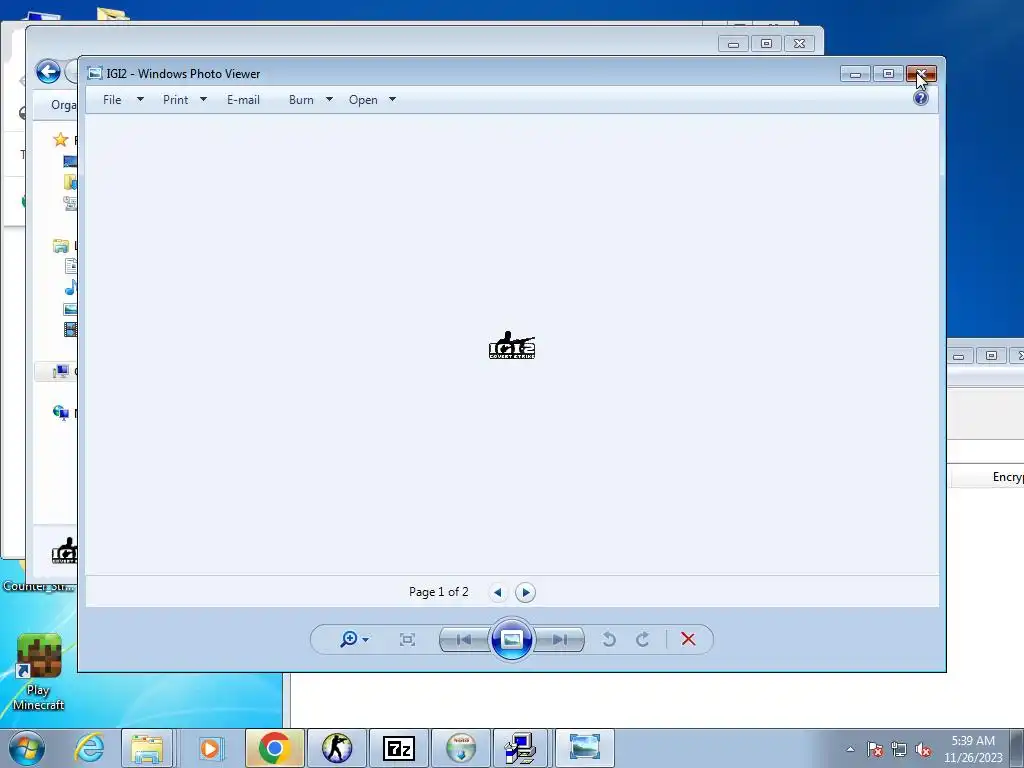
Task: Open the Windows Start button
Action: (26, 748)
